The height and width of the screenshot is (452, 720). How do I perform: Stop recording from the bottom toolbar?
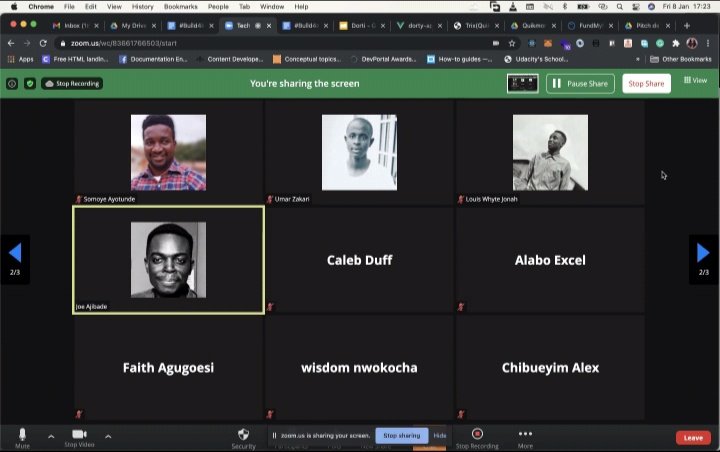[x=477, y=438]
